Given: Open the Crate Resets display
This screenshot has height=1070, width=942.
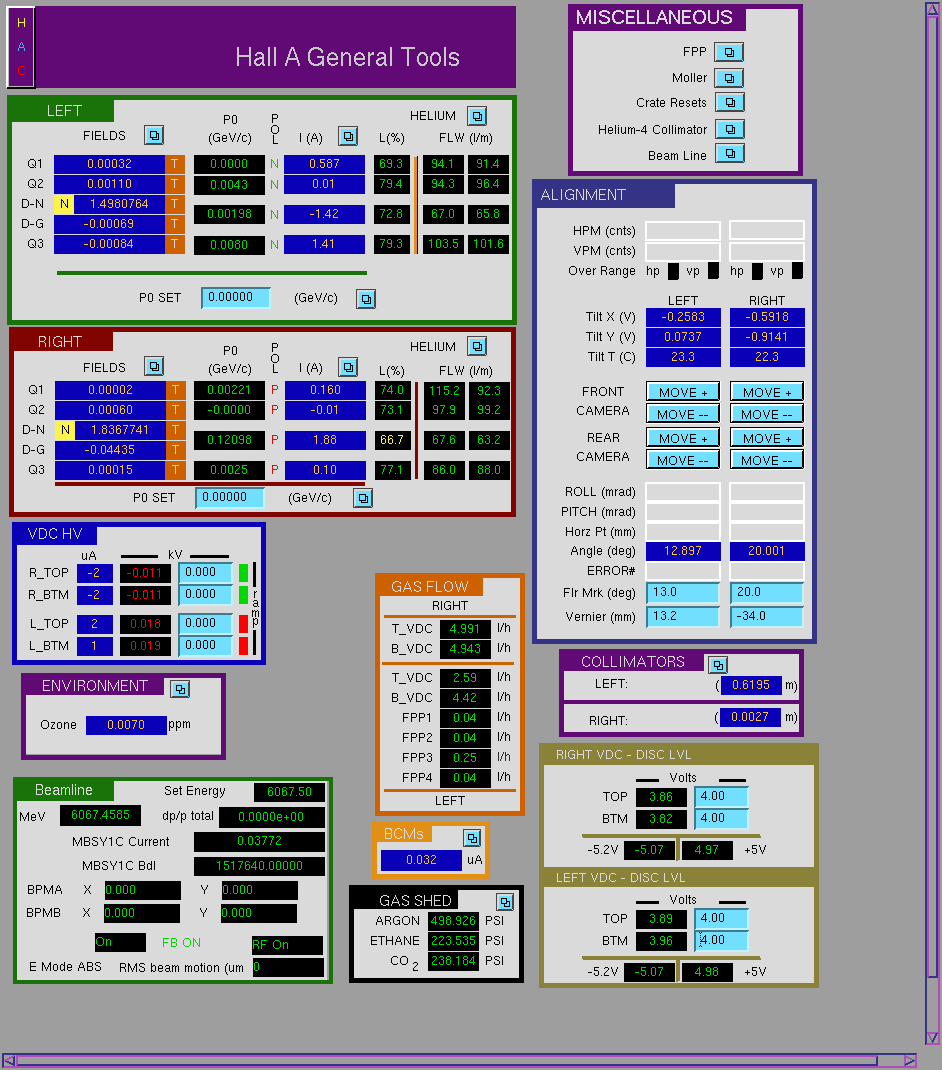Looking at the screenshot, I should [x=730, y=102].
